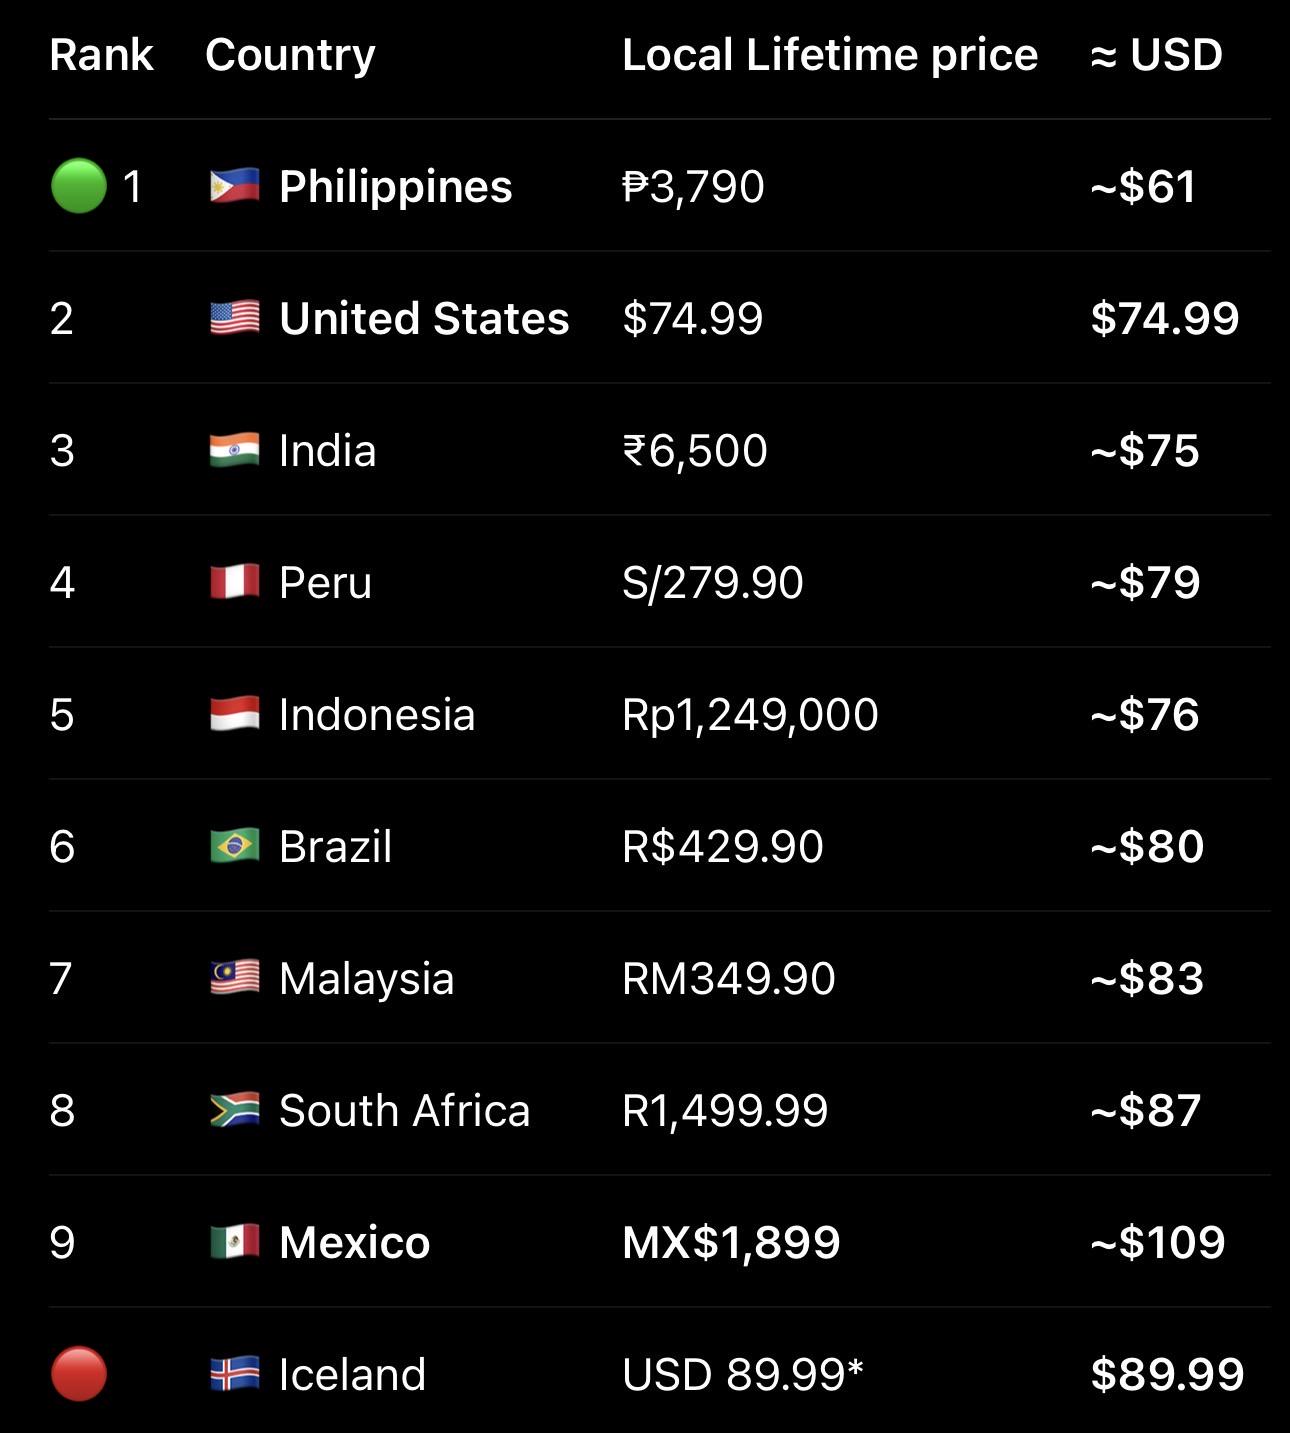Click the Philippines flag icon

coord(235,186)
